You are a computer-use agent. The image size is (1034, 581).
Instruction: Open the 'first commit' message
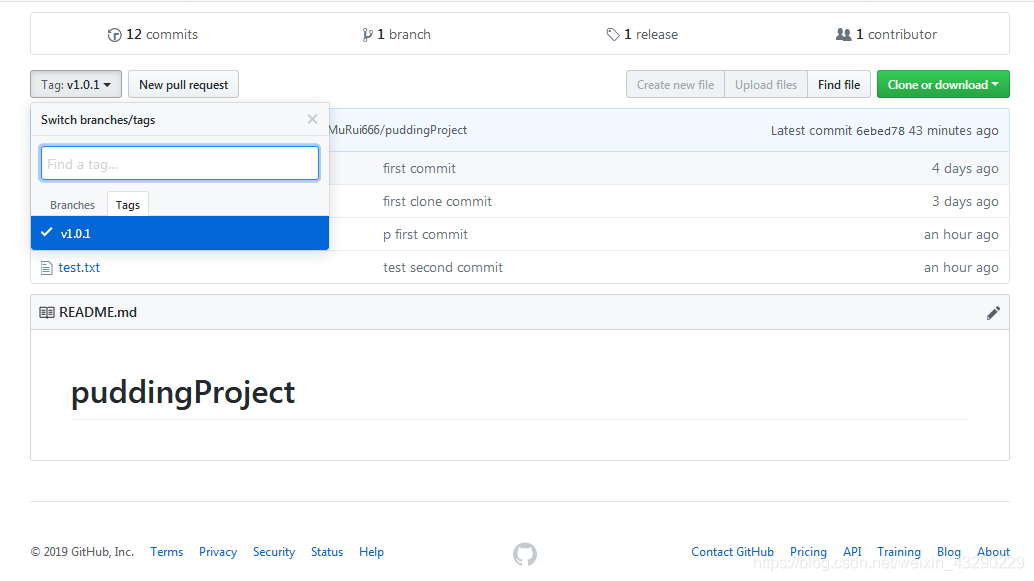coord(419,168)
